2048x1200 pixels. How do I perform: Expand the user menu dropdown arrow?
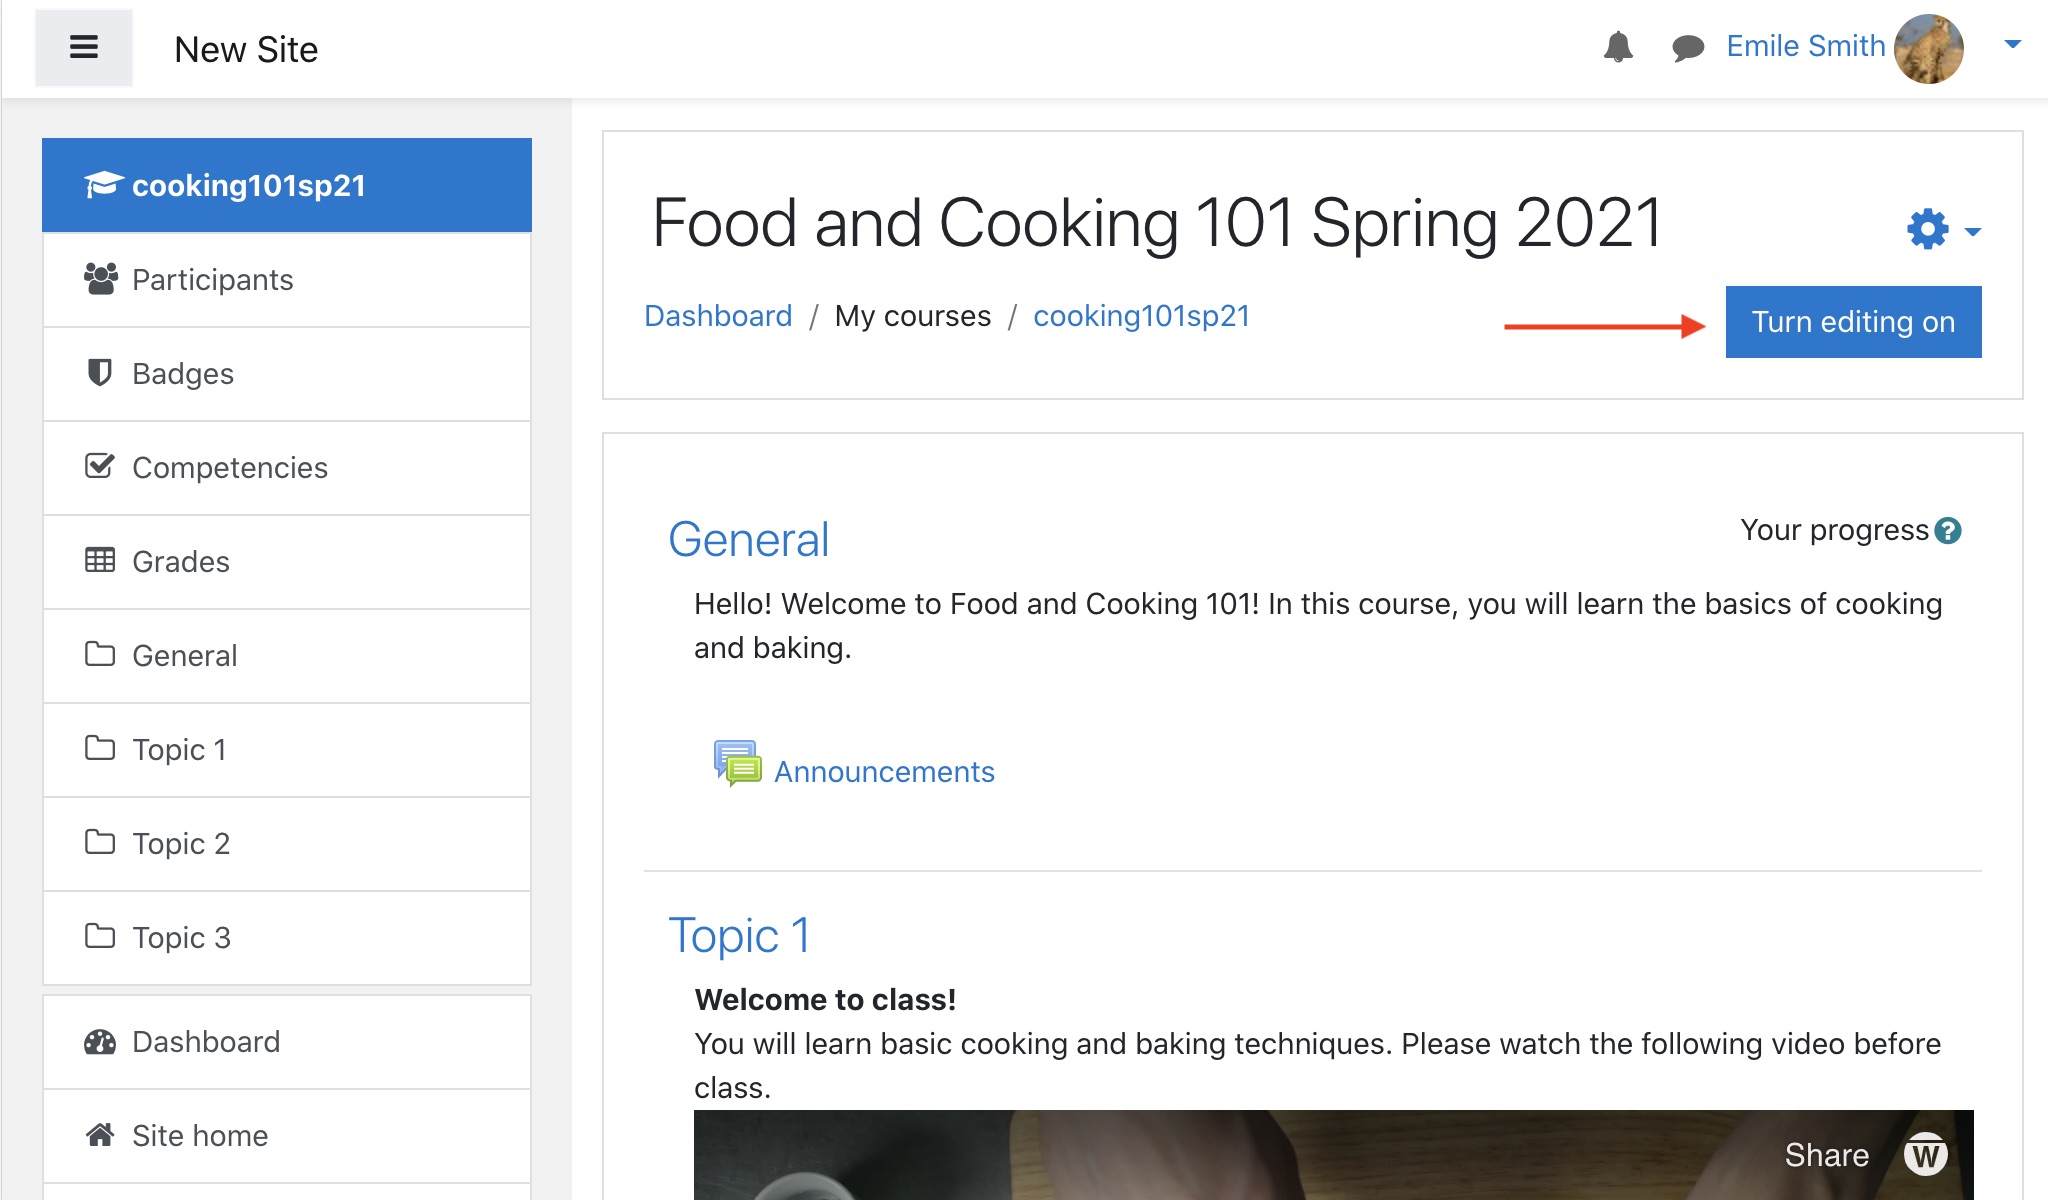pyautogui.click(x=2012, y=44)
